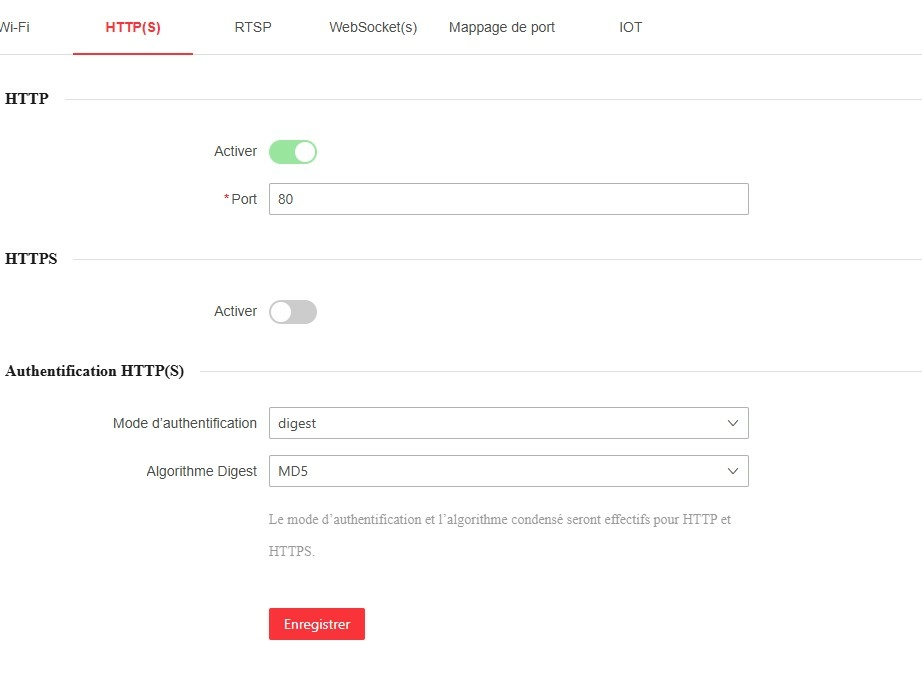
Task: Click the Port field label
Action: pos(244,199)
